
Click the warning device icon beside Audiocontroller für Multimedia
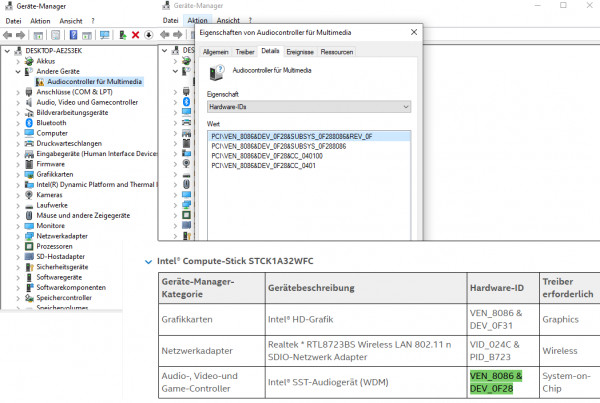click(x=40, y=82)
